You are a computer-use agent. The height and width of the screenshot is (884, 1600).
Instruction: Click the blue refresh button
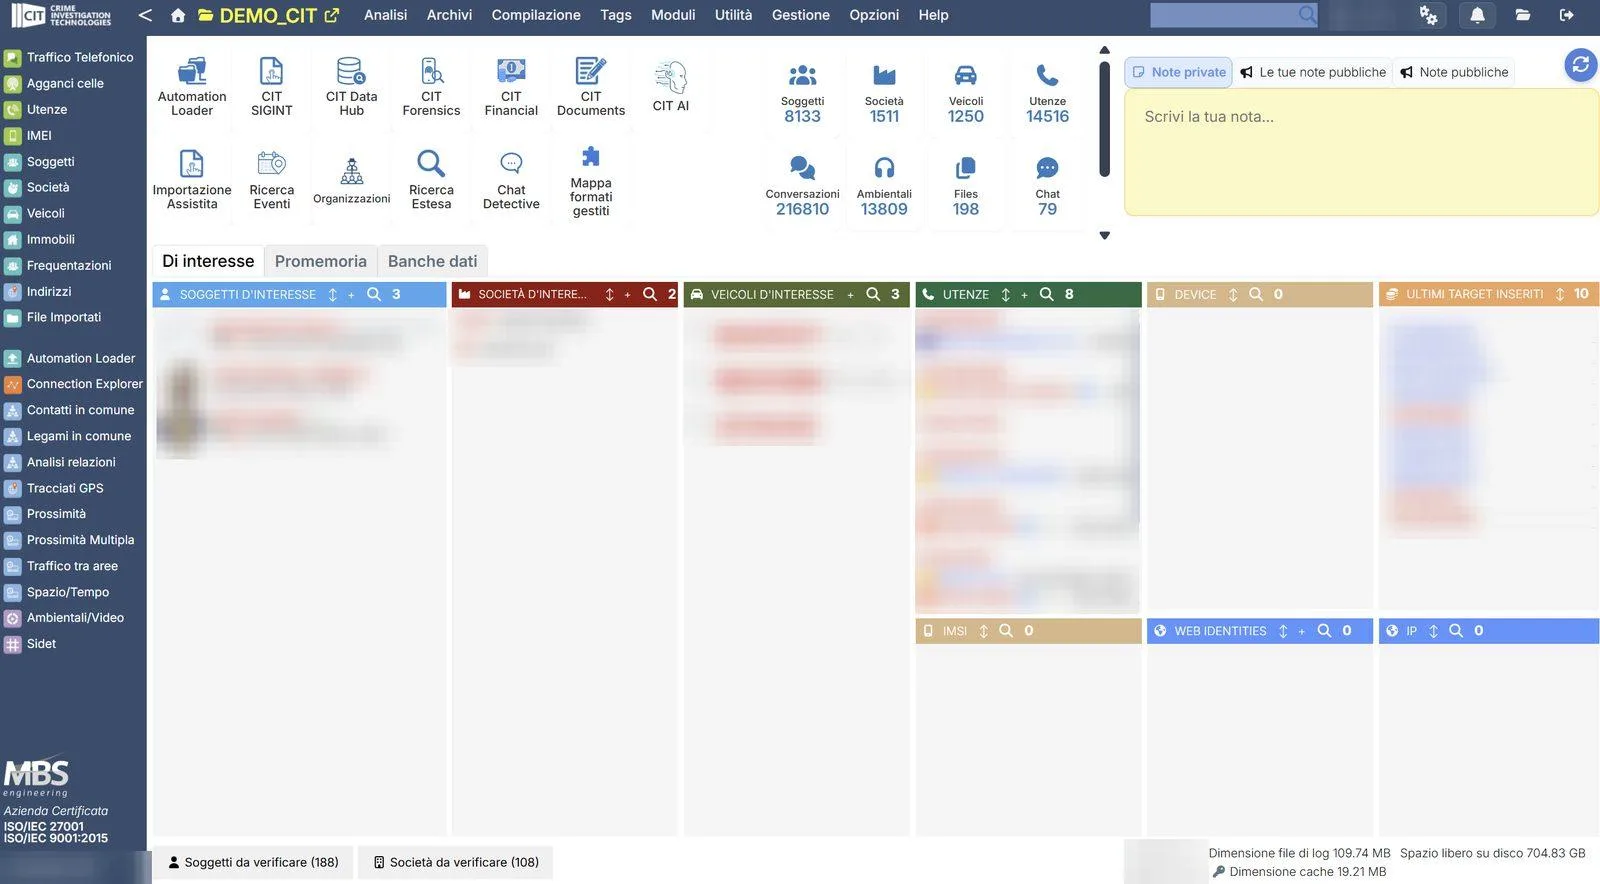tap(1580, 65)
